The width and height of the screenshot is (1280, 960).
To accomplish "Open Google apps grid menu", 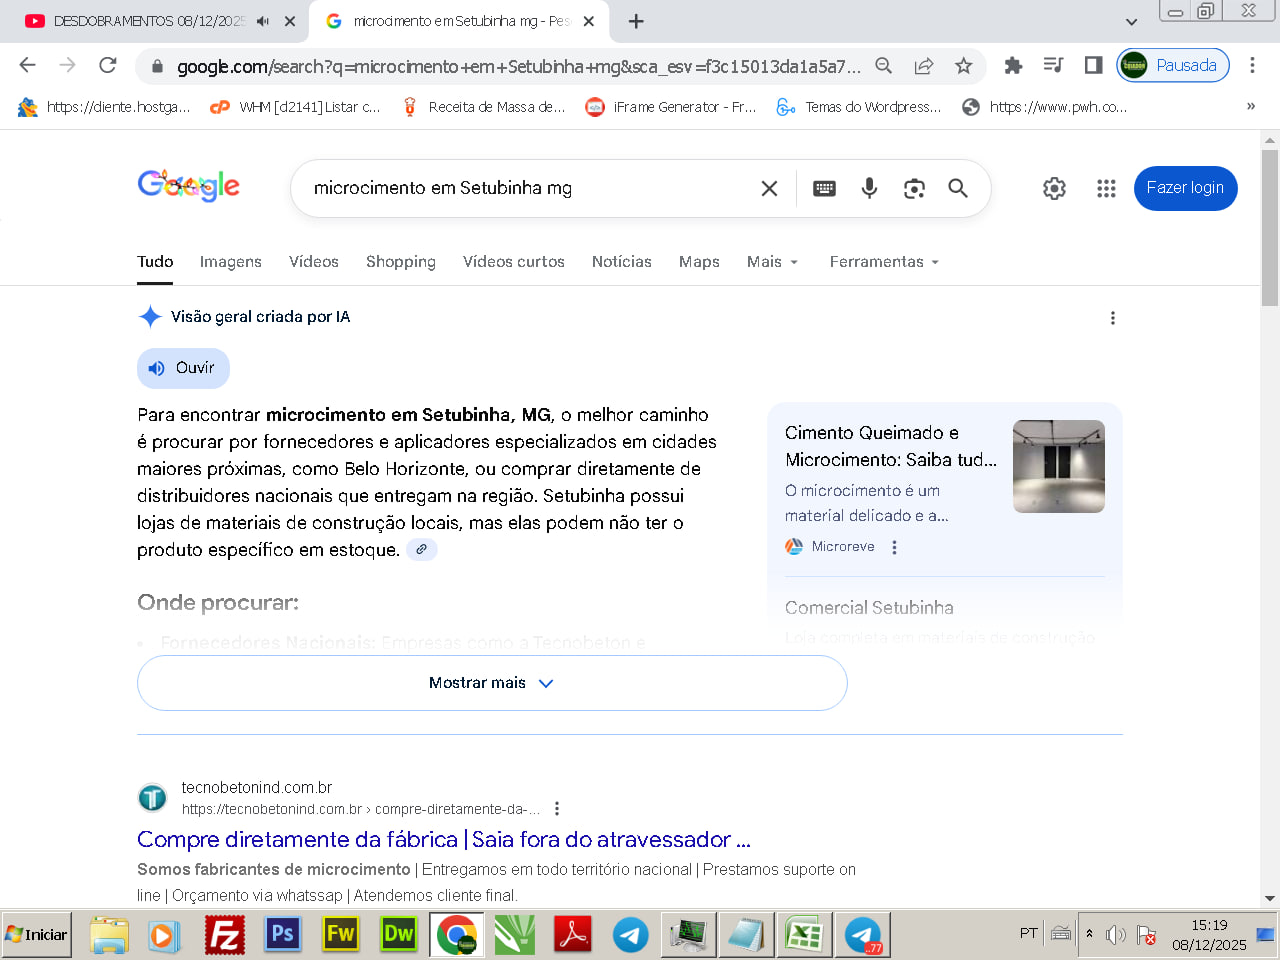I will click(x=1105, y=188).
